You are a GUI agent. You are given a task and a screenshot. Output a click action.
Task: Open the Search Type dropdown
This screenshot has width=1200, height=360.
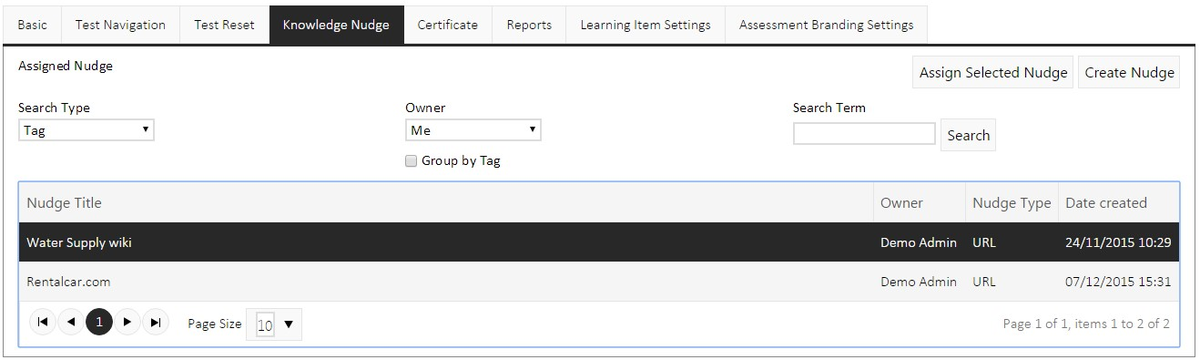pos(86,130)
